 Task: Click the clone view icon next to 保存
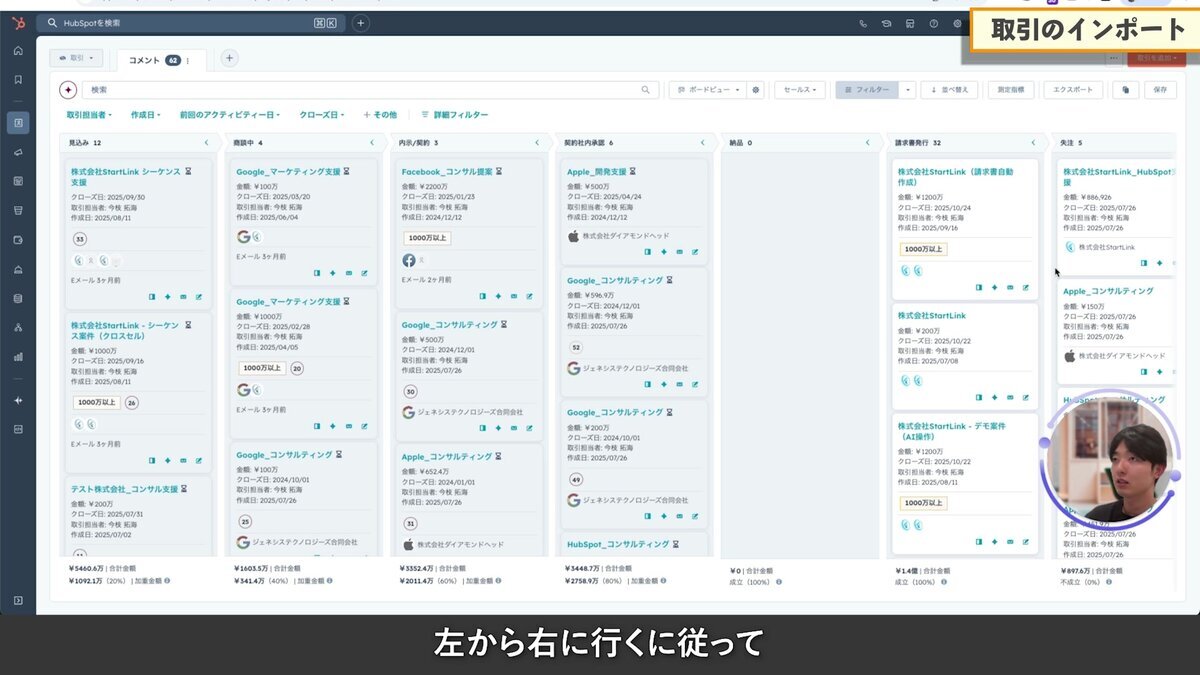pos(1125,89)
